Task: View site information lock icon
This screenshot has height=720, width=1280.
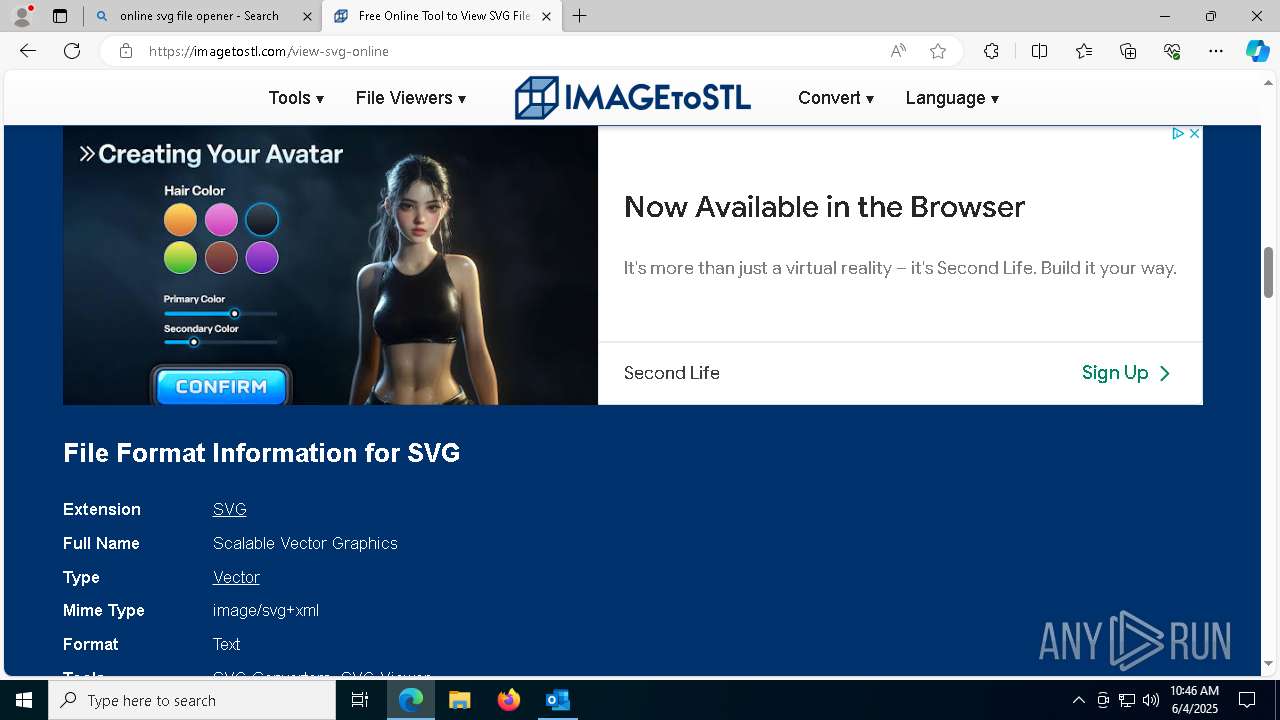Action: tap(126, 51)
